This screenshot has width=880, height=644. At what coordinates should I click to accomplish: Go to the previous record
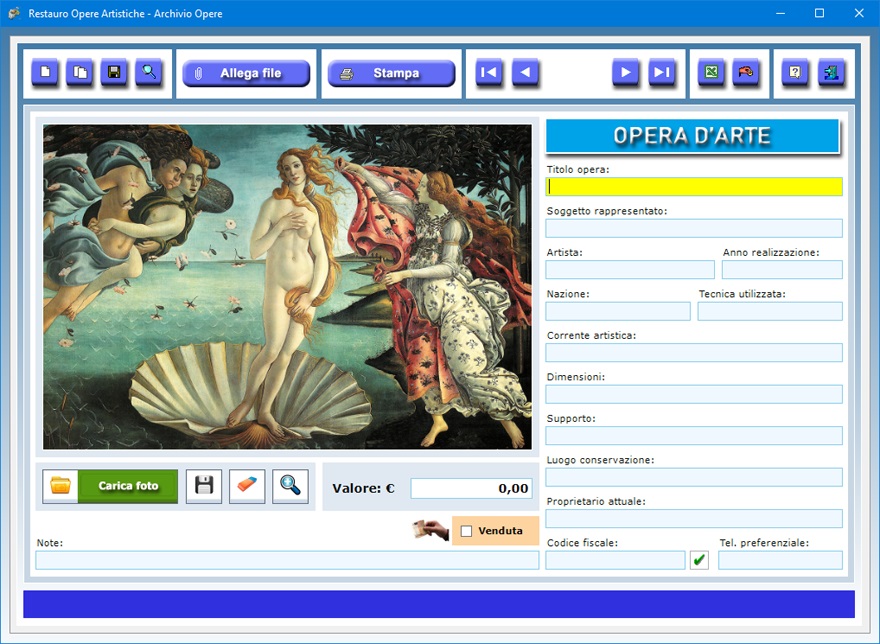coord(525,73)
